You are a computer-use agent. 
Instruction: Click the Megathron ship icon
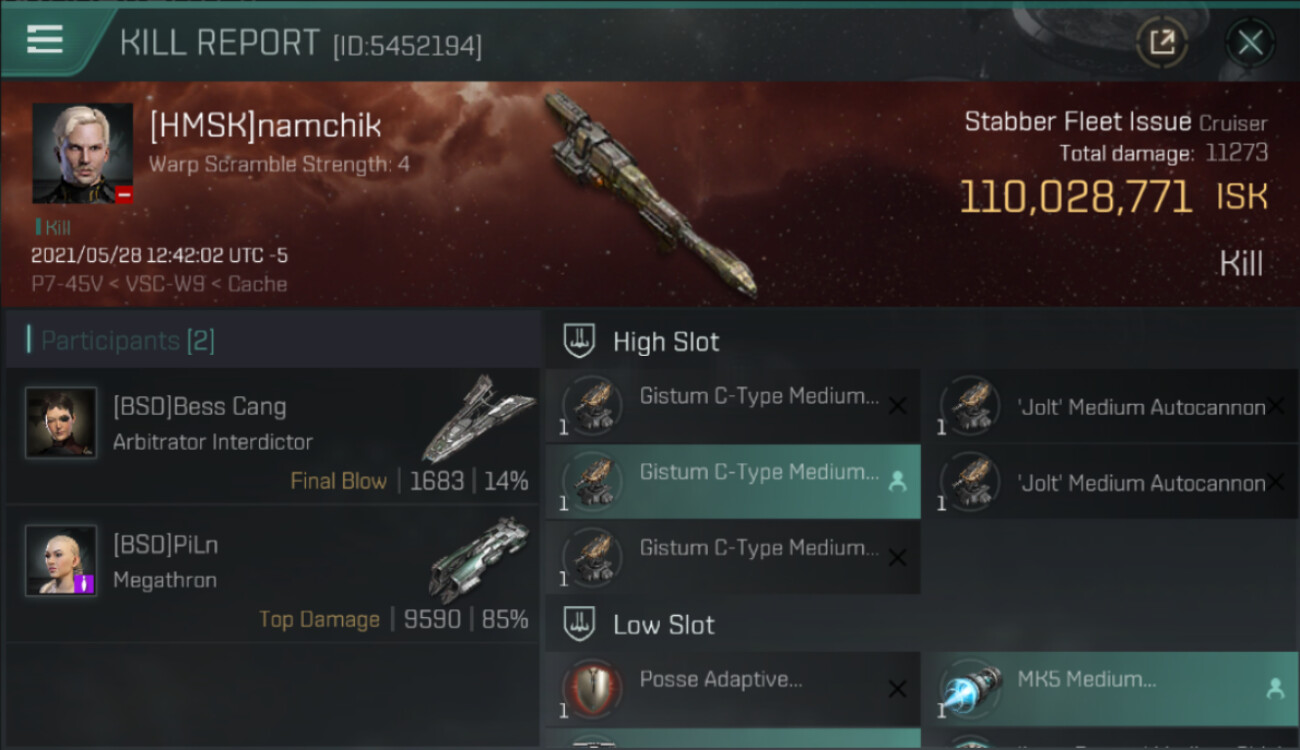478,560
